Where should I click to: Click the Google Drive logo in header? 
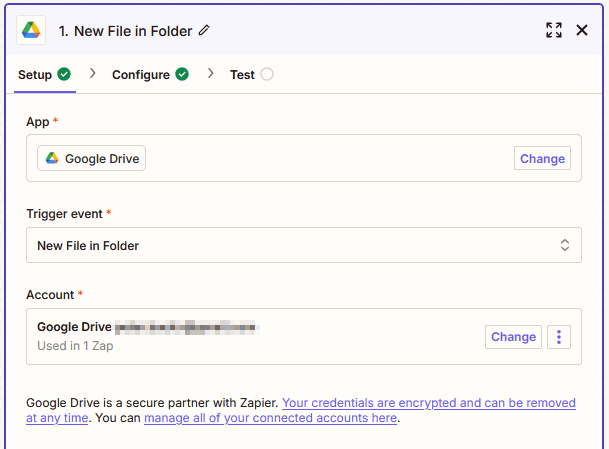click(x=31, y=30)
